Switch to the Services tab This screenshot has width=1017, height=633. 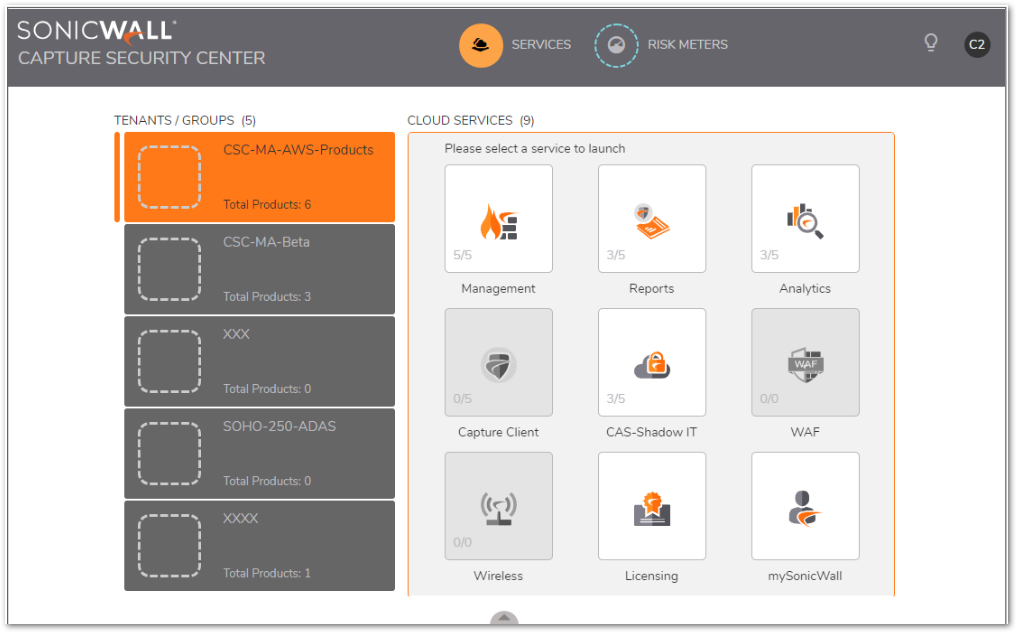516,45
